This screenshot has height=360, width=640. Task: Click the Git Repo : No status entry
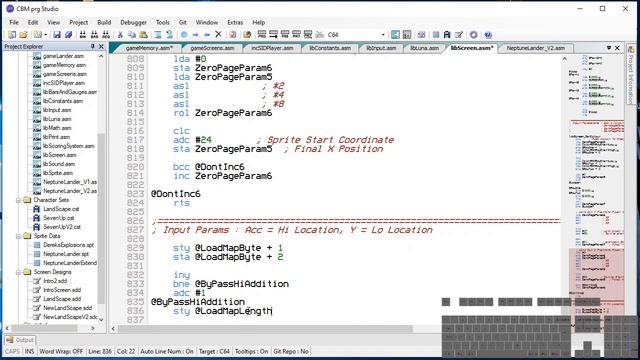tap(291, 351)
